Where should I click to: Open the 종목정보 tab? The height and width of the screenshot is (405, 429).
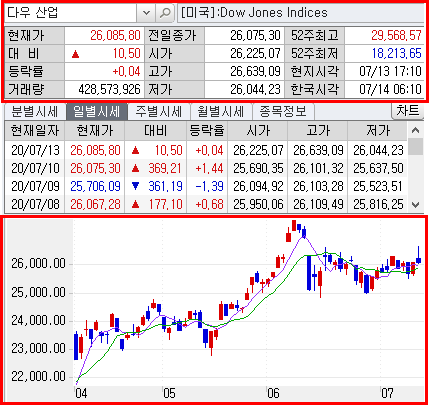pos(283,111)
